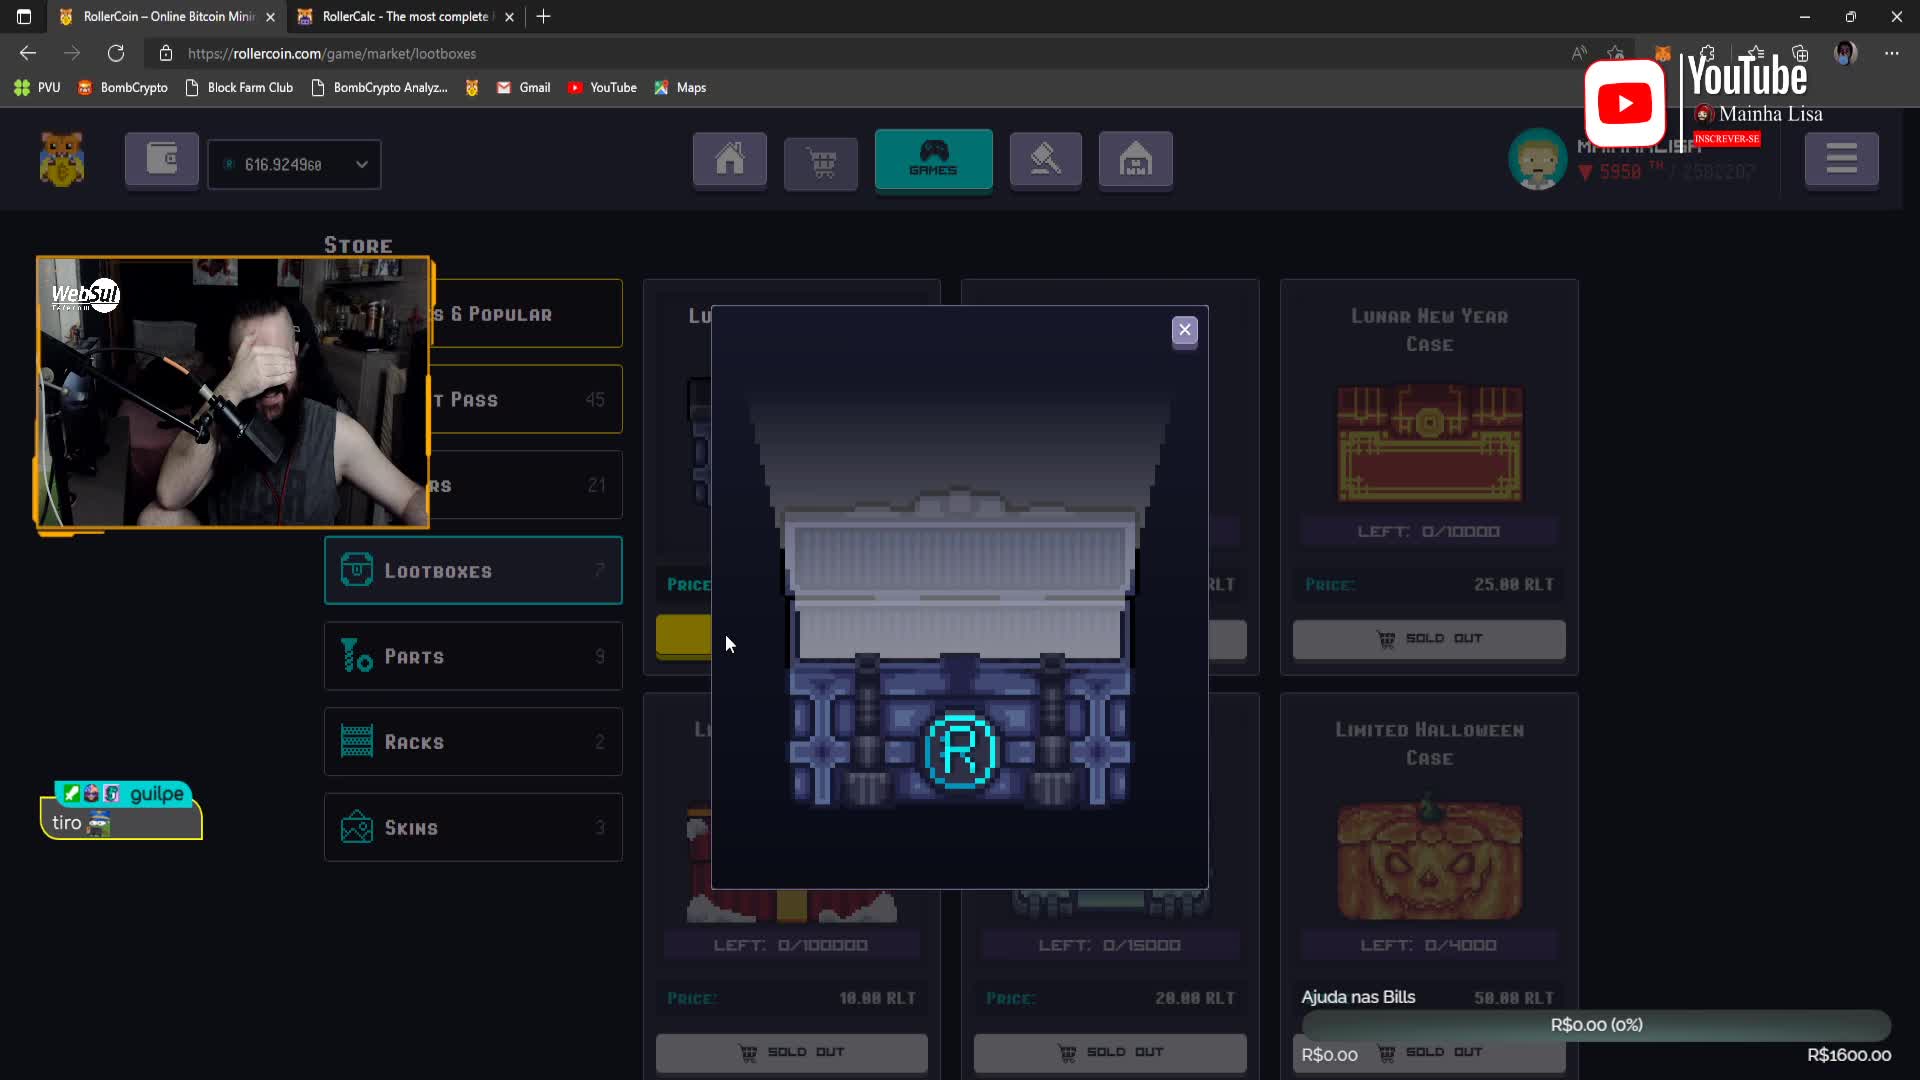Screen dimensions: 1920x1080
Task: Click the site lock icon
Action: pos(166,53)
